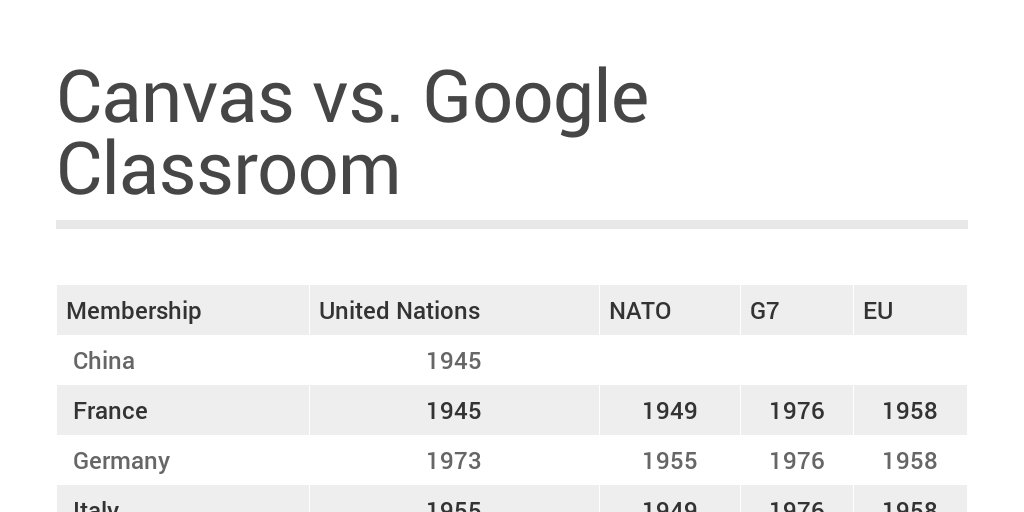Click the G7 column header
1024x512 pixels.
point(764,311)
